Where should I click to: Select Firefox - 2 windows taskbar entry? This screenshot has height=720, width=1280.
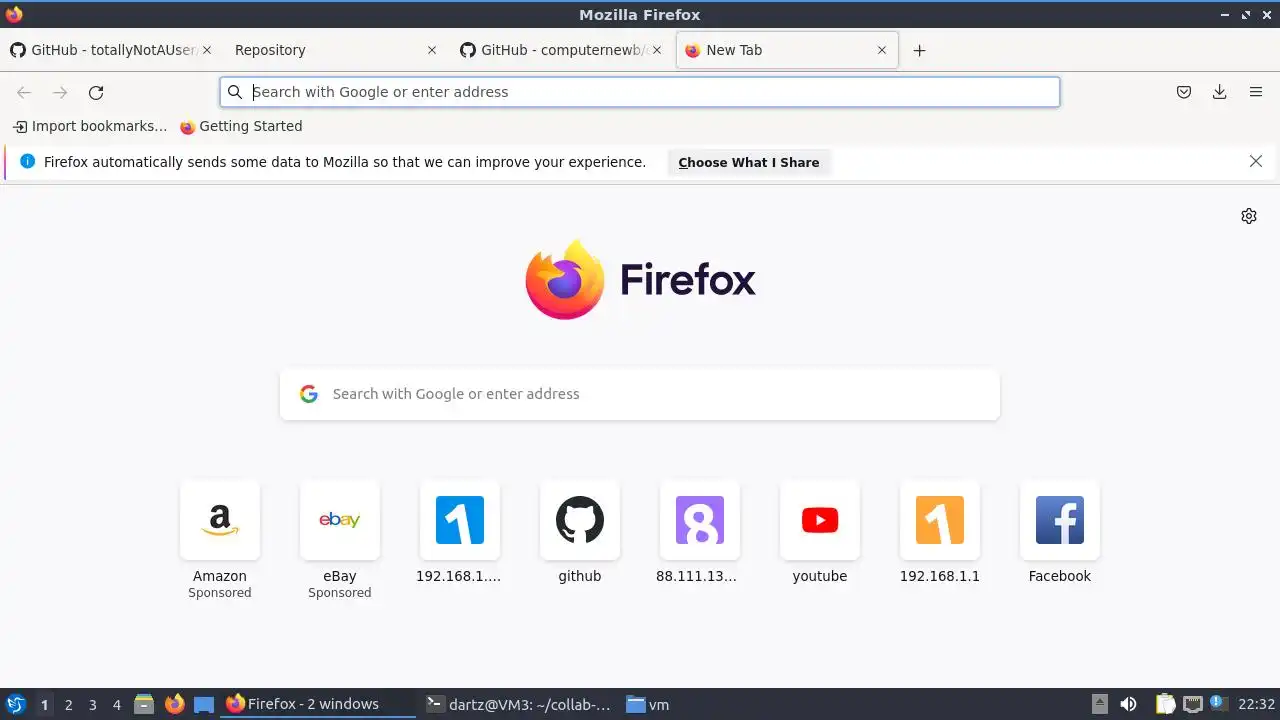pyautogui.click(x=318, y=704)
